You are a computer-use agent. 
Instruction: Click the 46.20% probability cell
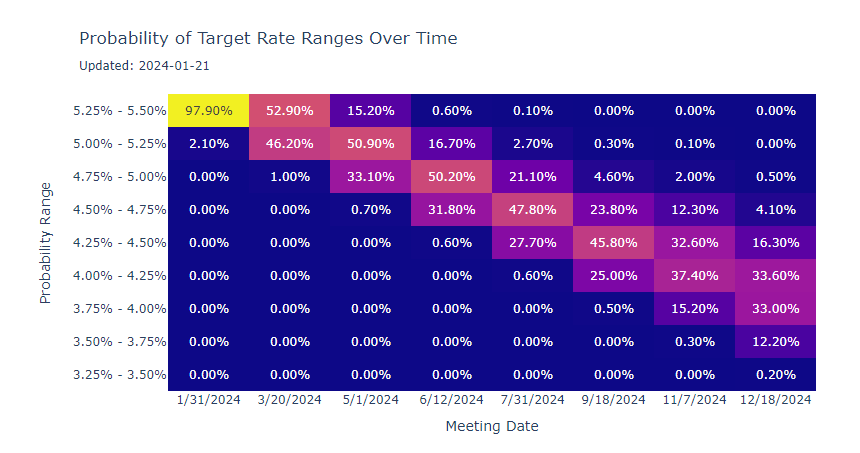tap(290, 144)
